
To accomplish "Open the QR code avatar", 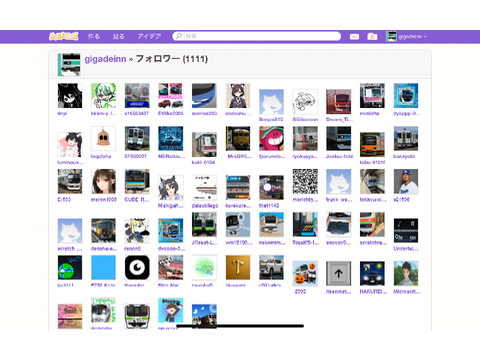I will click(x=305, y=182).
